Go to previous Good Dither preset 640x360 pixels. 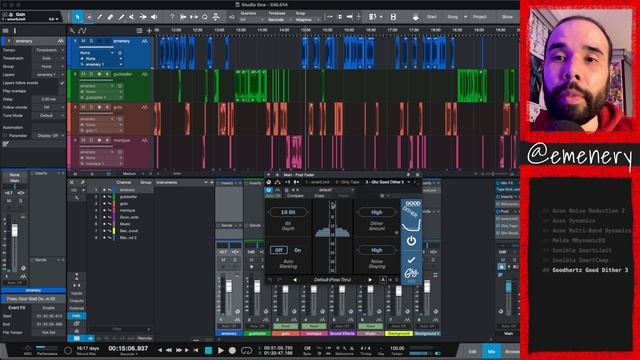point(295,280)
